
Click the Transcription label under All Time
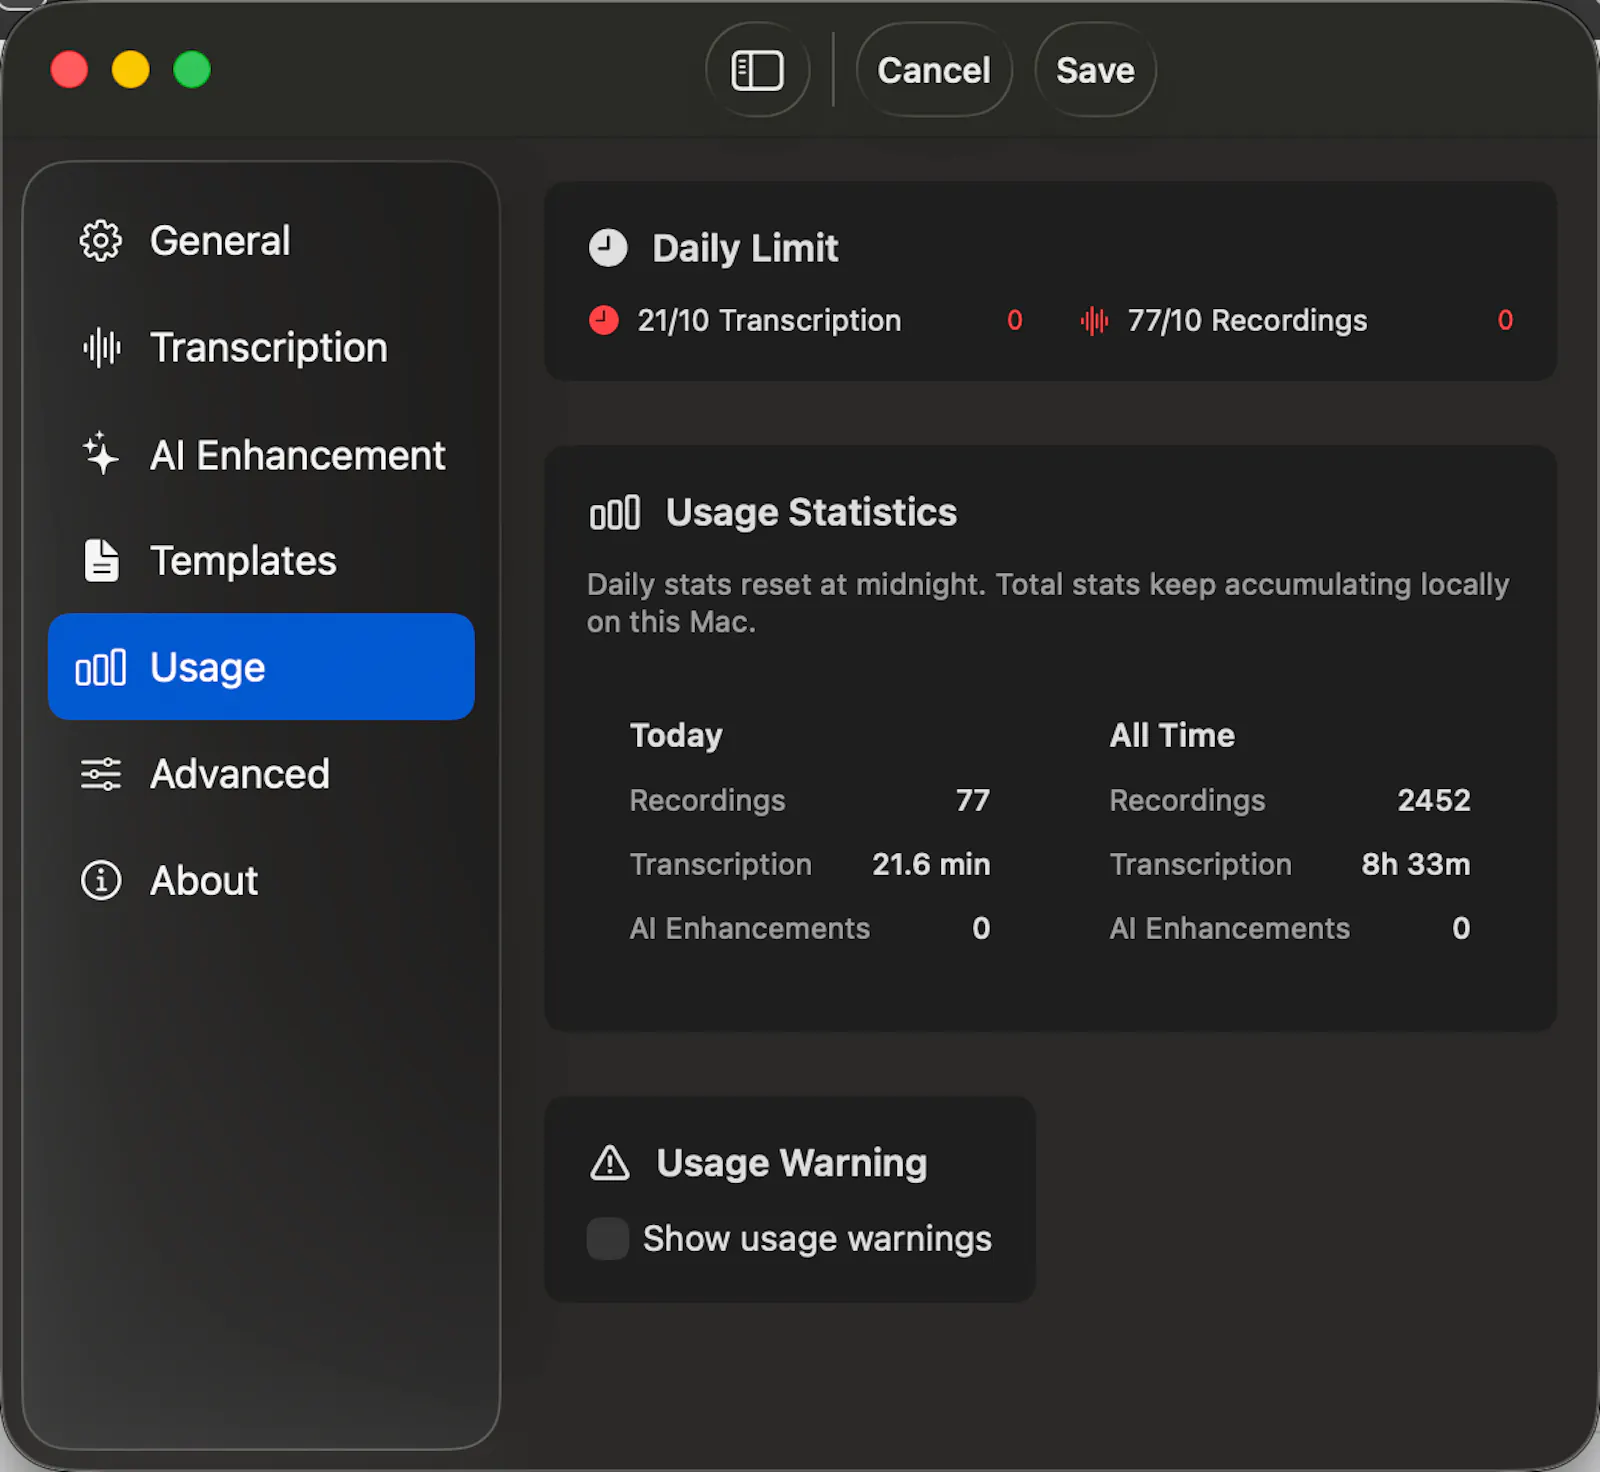1200,864
